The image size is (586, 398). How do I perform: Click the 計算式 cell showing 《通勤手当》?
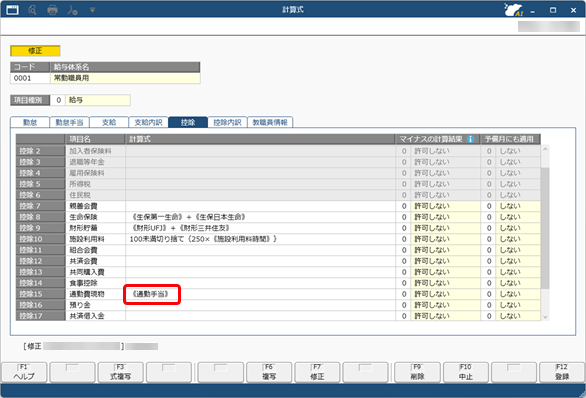coord(260,294)
